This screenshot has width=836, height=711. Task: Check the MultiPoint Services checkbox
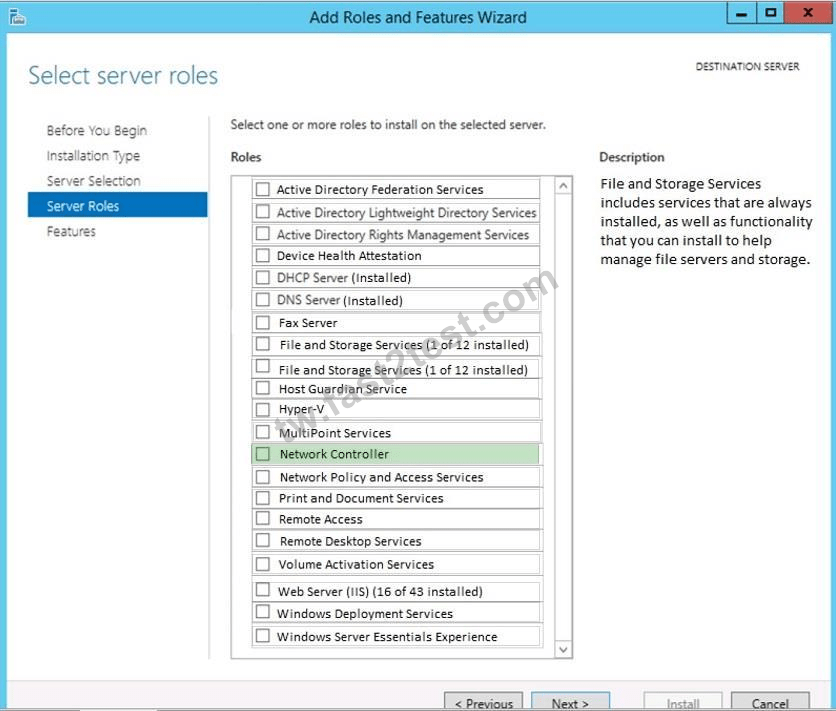point(263,431)
